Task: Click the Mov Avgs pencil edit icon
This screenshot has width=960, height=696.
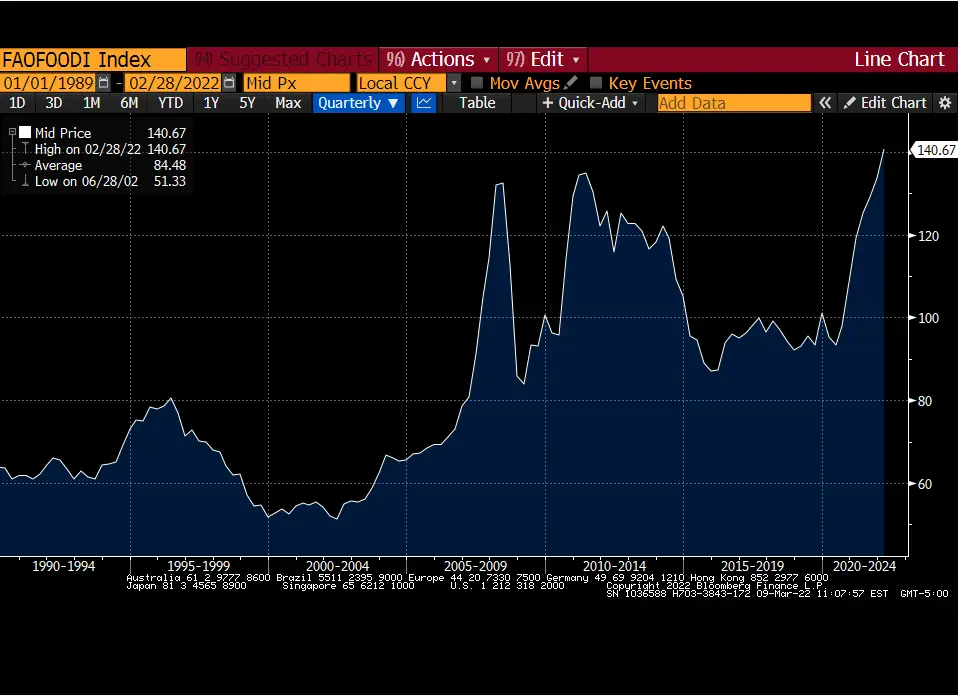Action: pos(570,83)
